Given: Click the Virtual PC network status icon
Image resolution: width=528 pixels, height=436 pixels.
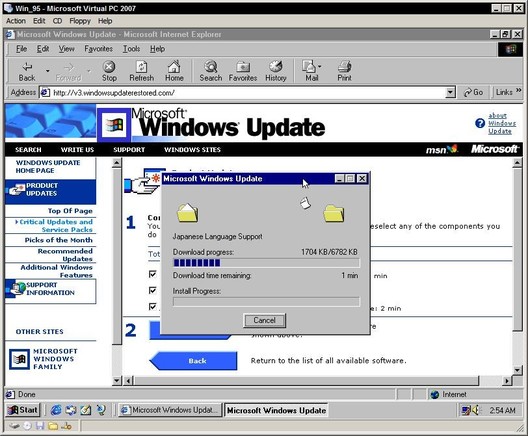Looking at the screenshot, I should (x=66, y=426).
